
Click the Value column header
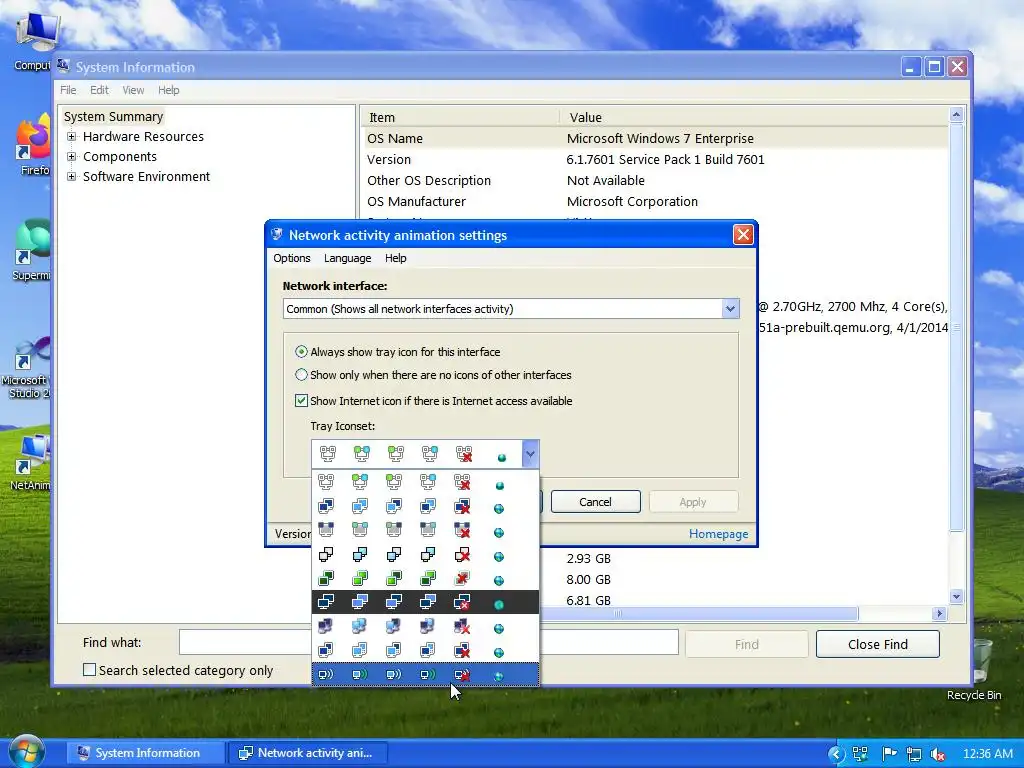[754, 117]
